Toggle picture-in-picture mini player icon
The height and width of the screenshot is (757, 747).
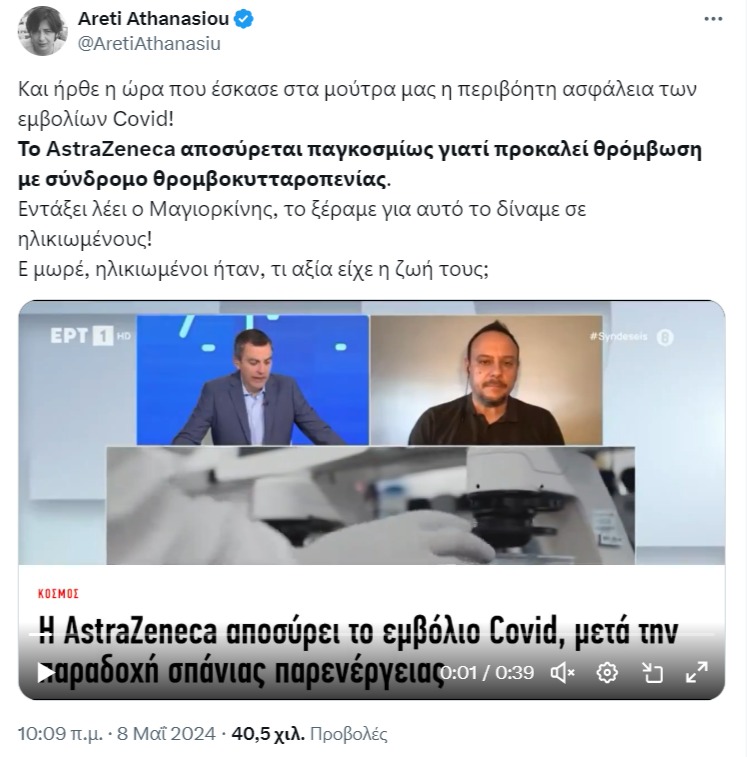(x=652, y=672)
